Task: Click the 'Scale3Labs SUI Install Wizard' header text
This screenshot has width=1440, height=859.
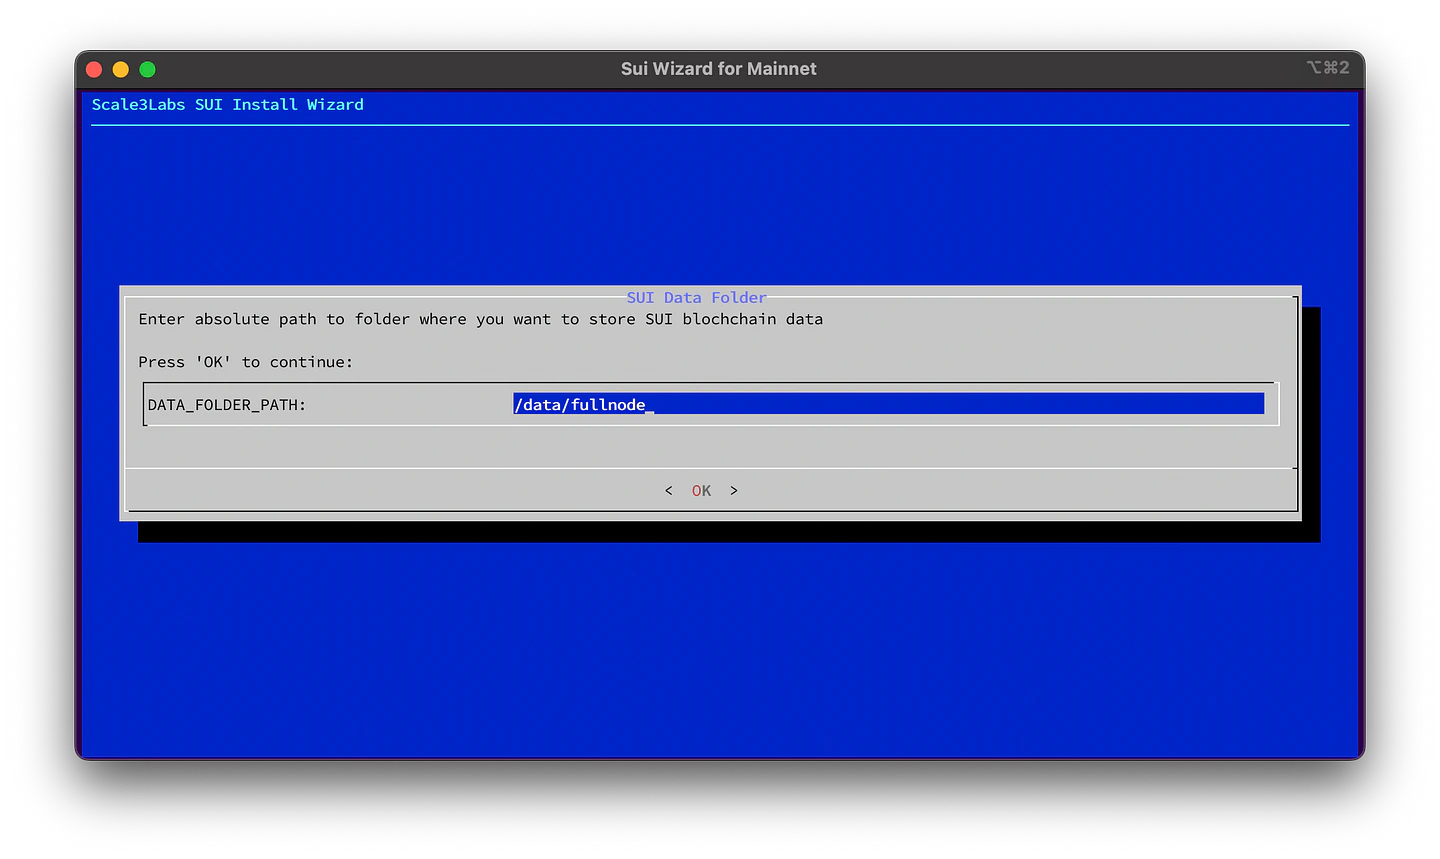Action: [x=228, y=105]
